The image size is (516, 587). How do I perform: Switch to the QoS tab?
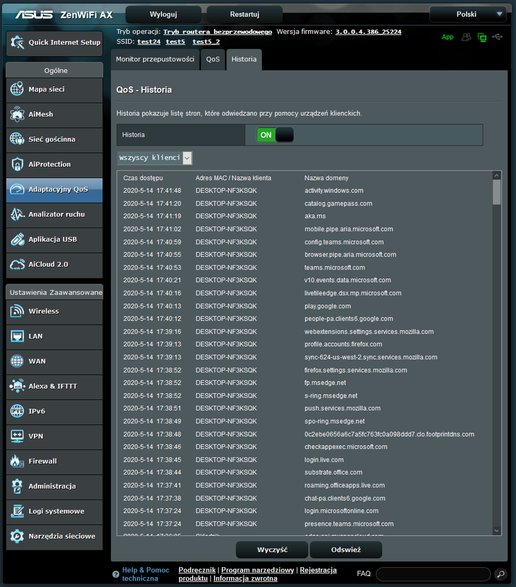[x=213, y=60]
